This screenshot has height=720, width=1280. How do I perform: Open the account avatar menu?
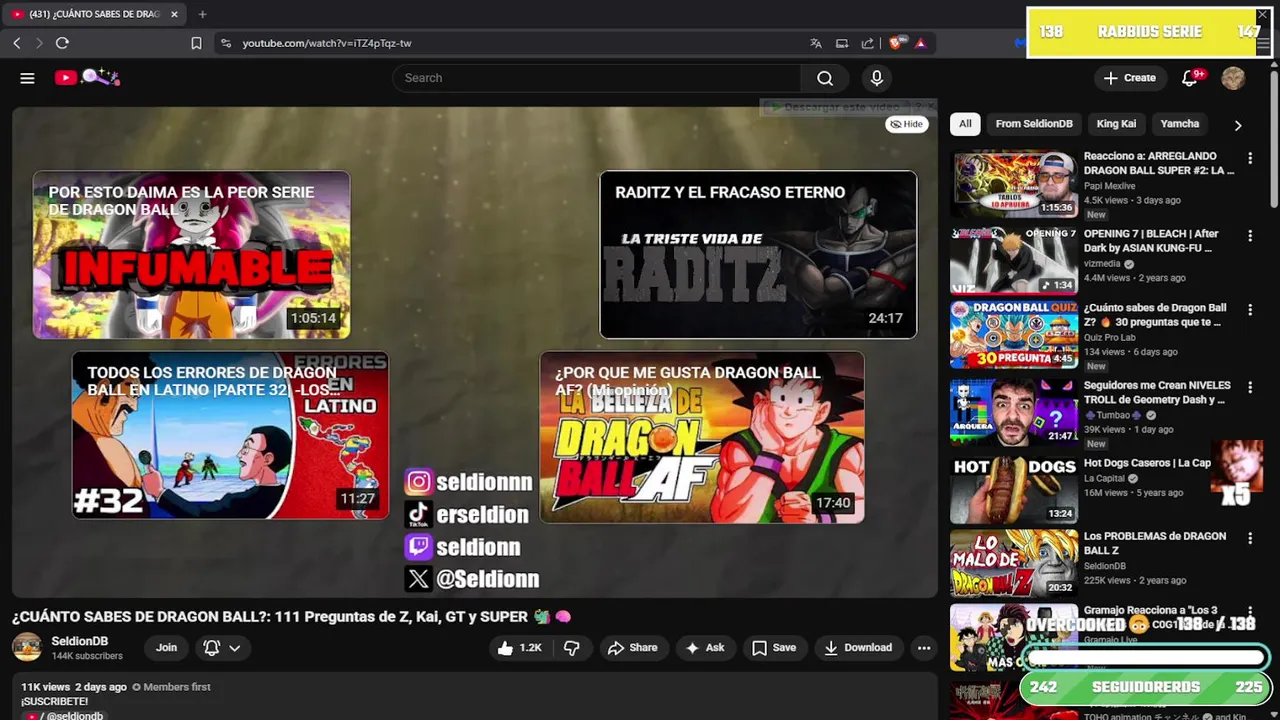point(1233,78)
